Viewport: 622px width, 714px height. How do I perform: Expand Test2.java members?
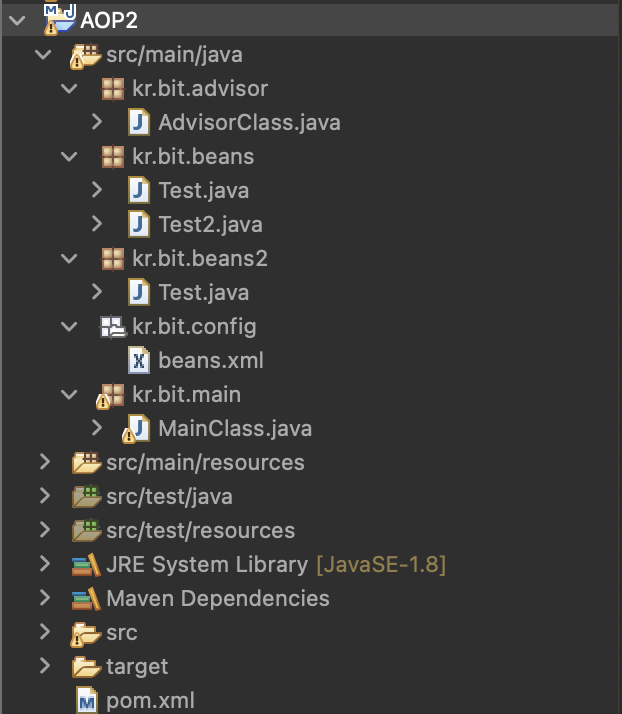tap(96, 224)
